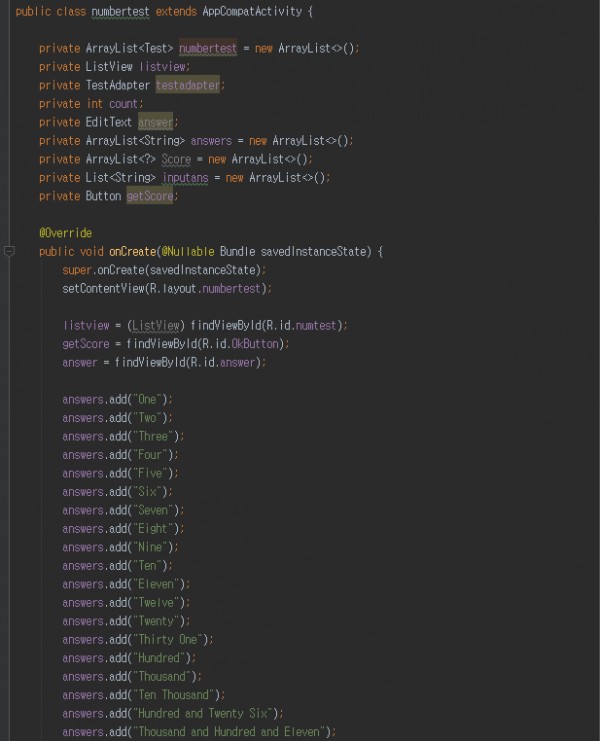Click the "Hundred and Twenty Six" string

203,713
